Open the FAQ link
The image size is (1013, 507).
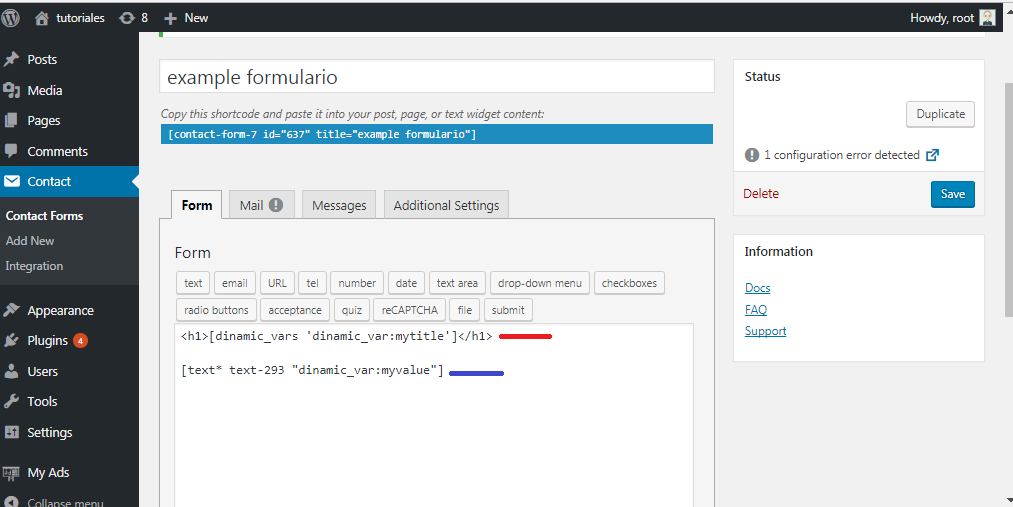tap(756, 309)
